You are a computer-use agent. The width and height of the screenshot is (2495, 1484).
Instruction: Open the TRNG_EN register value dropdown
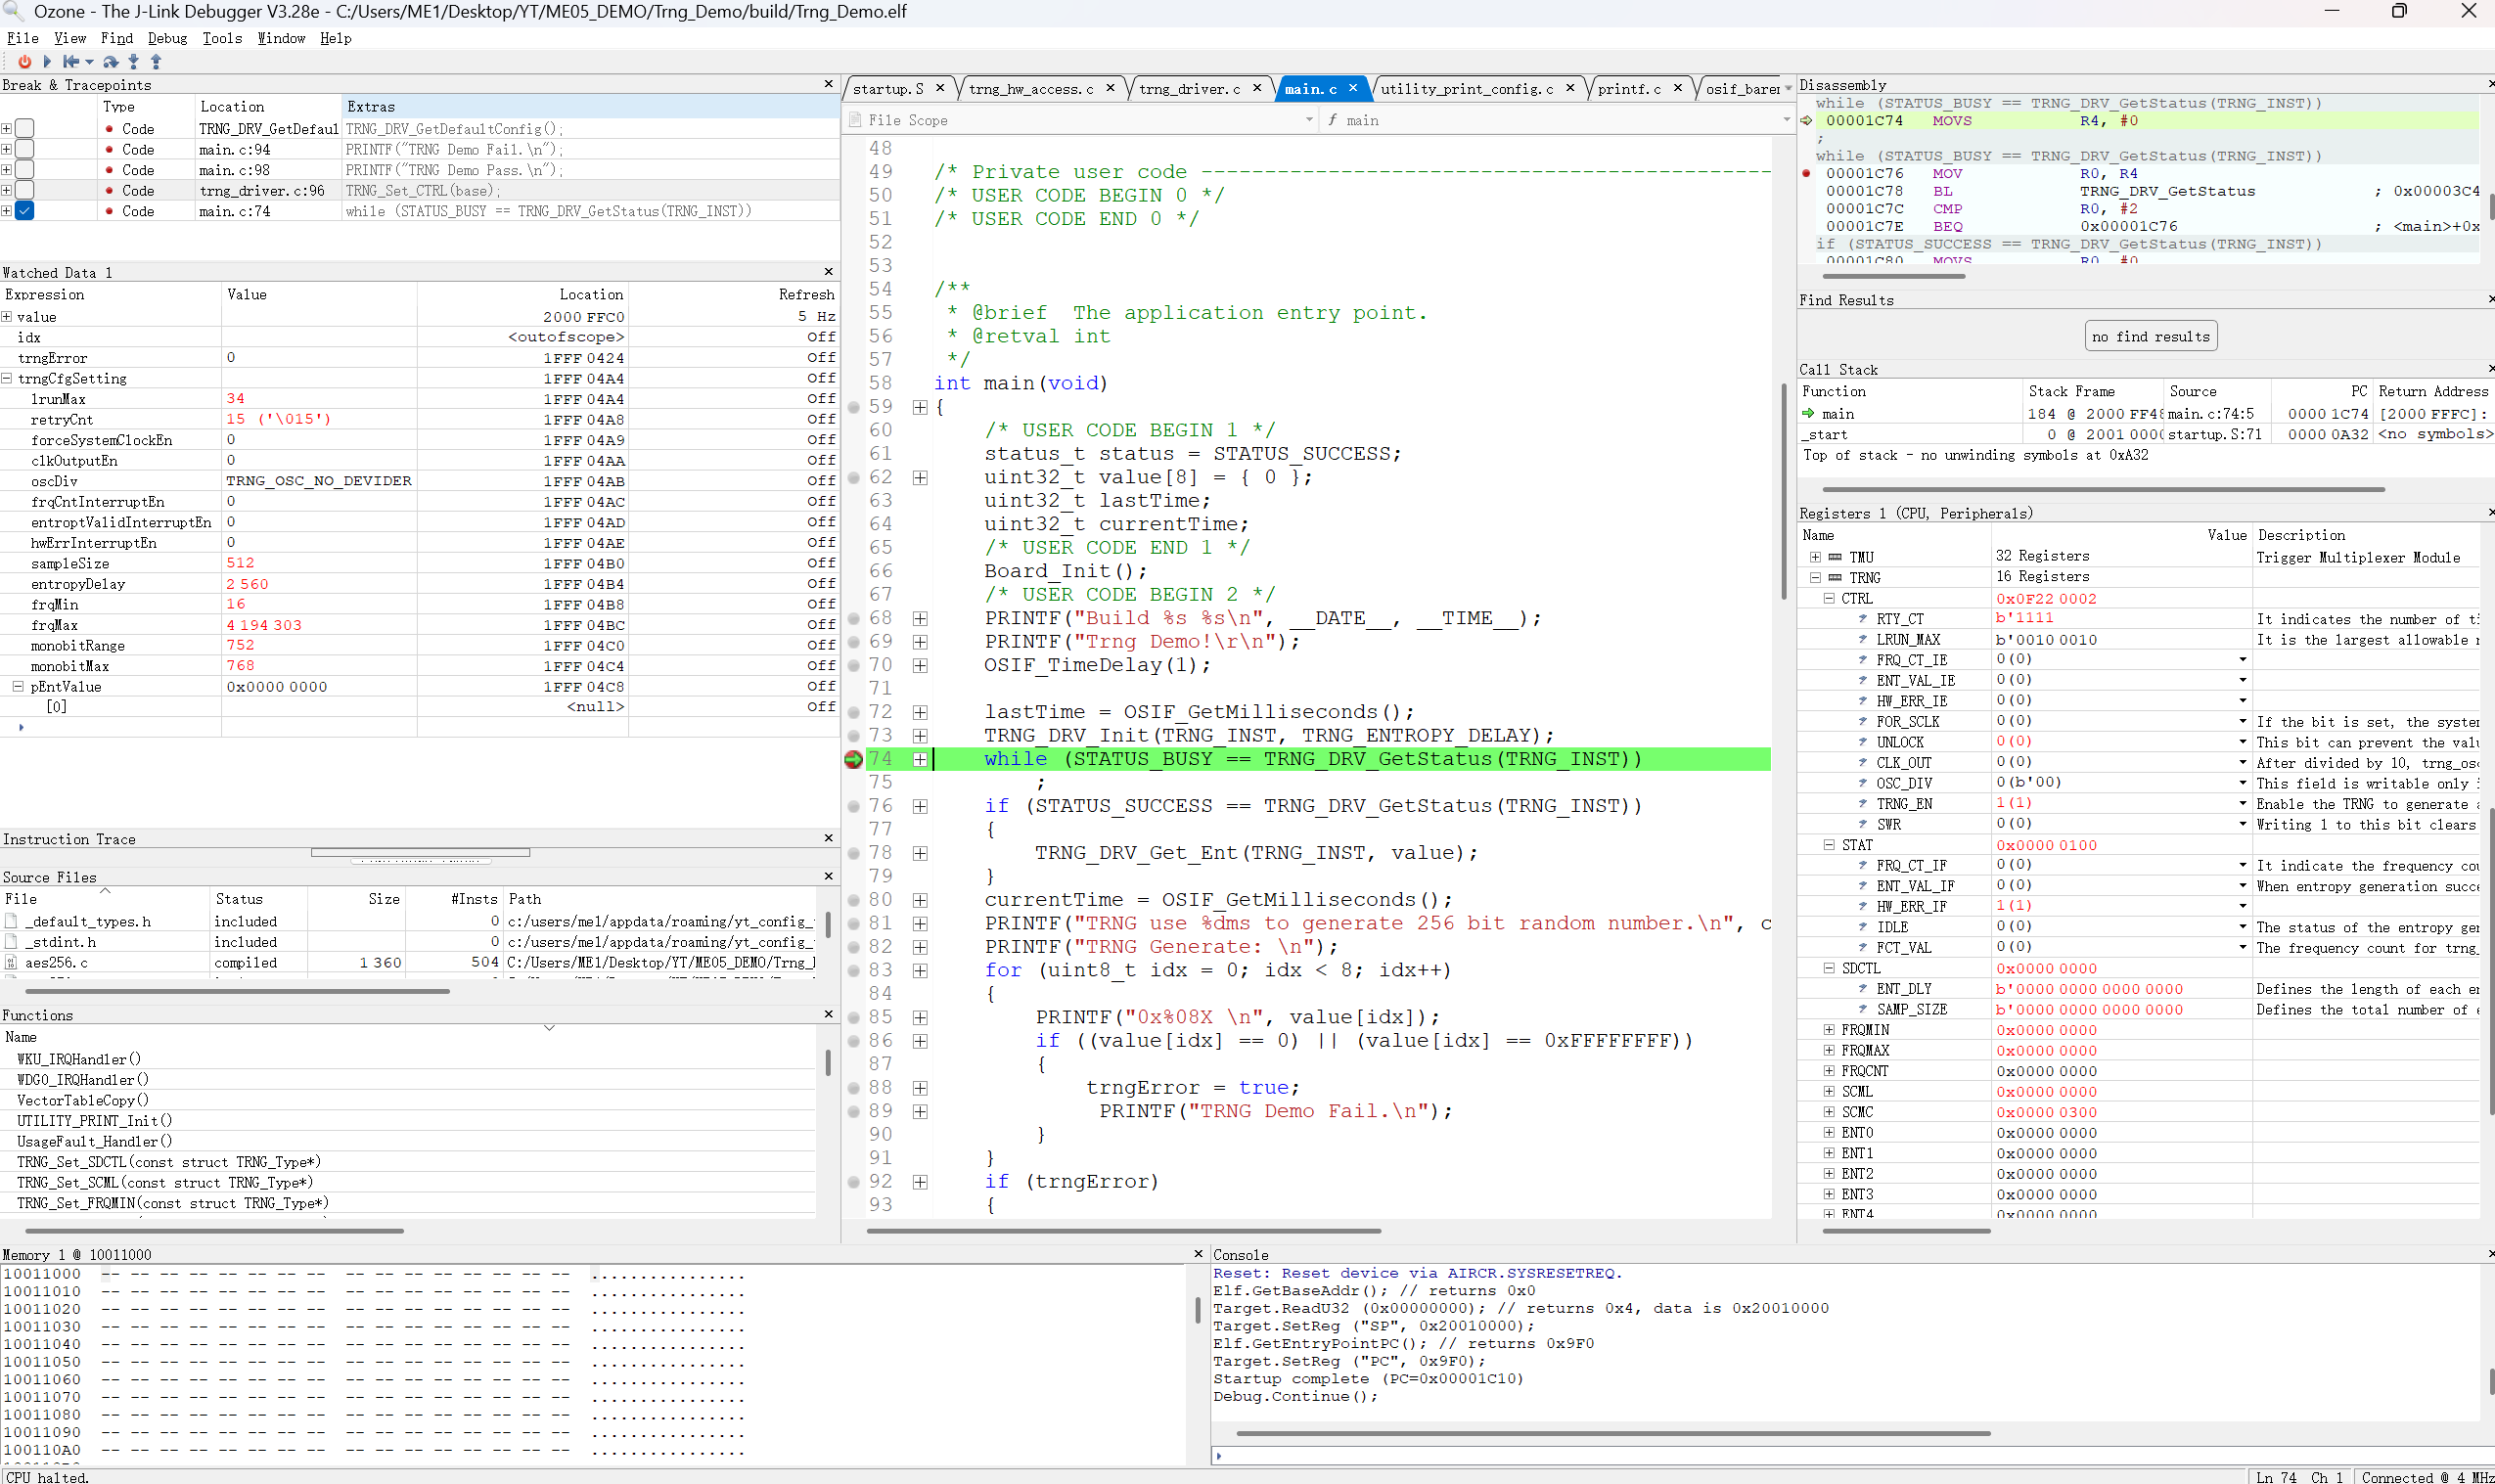coord(2242,804)
